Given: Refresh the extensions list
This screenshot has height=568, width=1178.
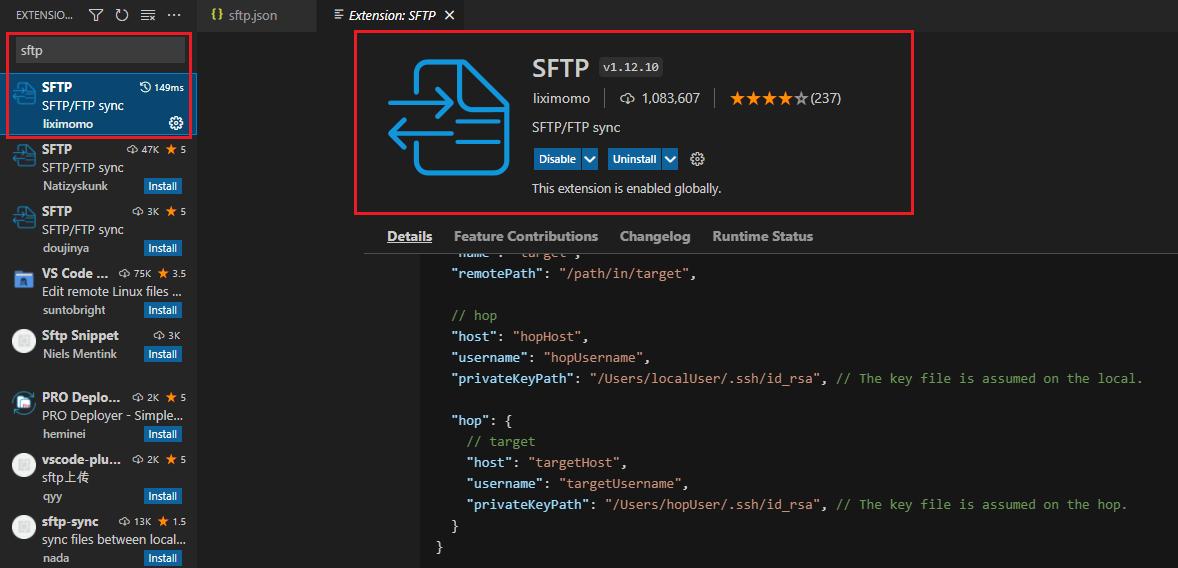Looking at the screenshot, I should 122,15.
